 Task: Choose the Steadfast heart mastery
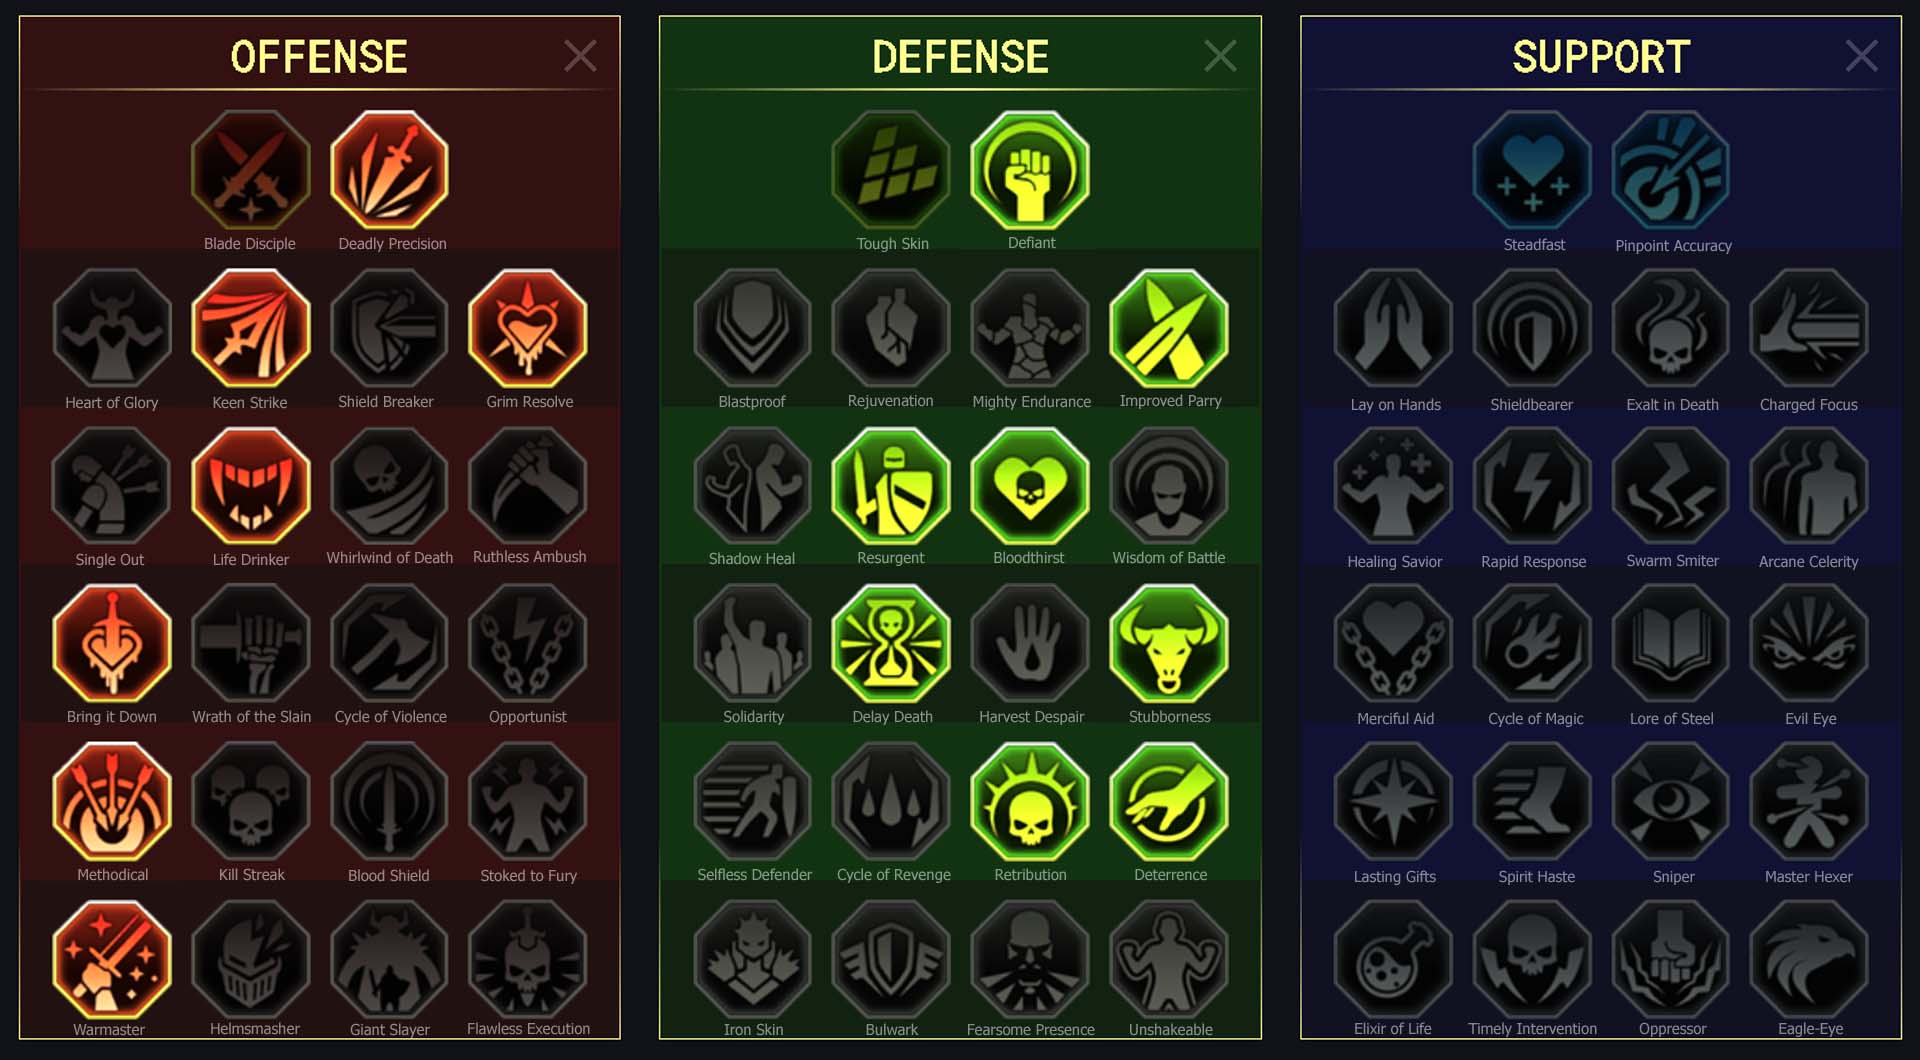tap(1532, 170)
